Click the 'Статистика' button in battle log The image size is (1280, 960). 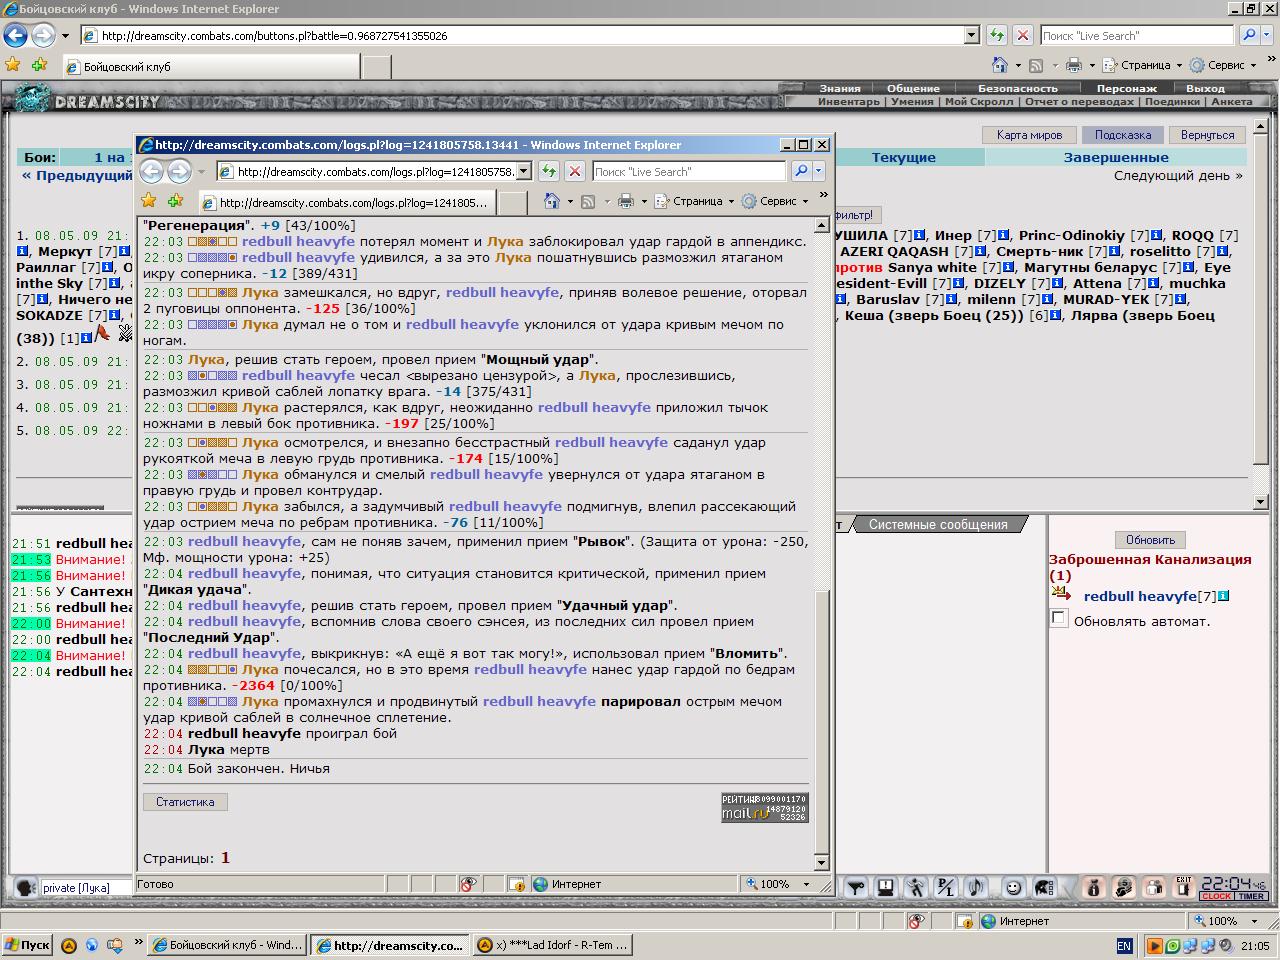coord(185,802)
